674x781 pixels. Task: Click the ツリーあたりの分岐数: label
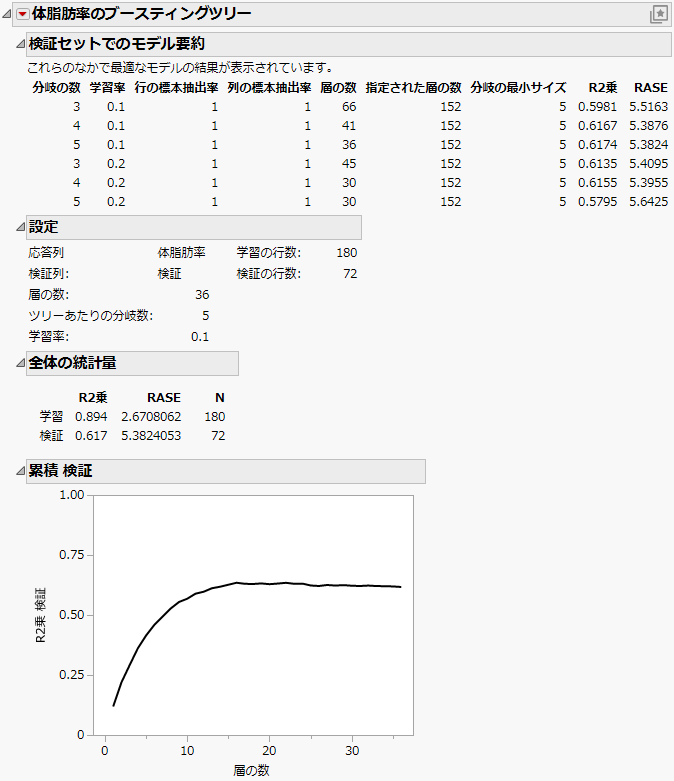pos(90,315)
